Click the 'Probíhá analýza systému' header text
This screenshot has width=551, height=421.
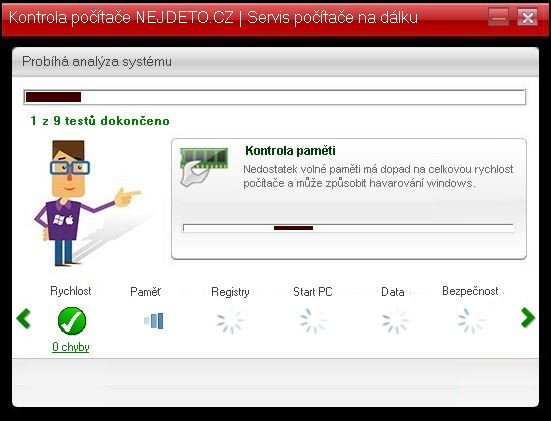pyautogui.click(x=97, y=61)
